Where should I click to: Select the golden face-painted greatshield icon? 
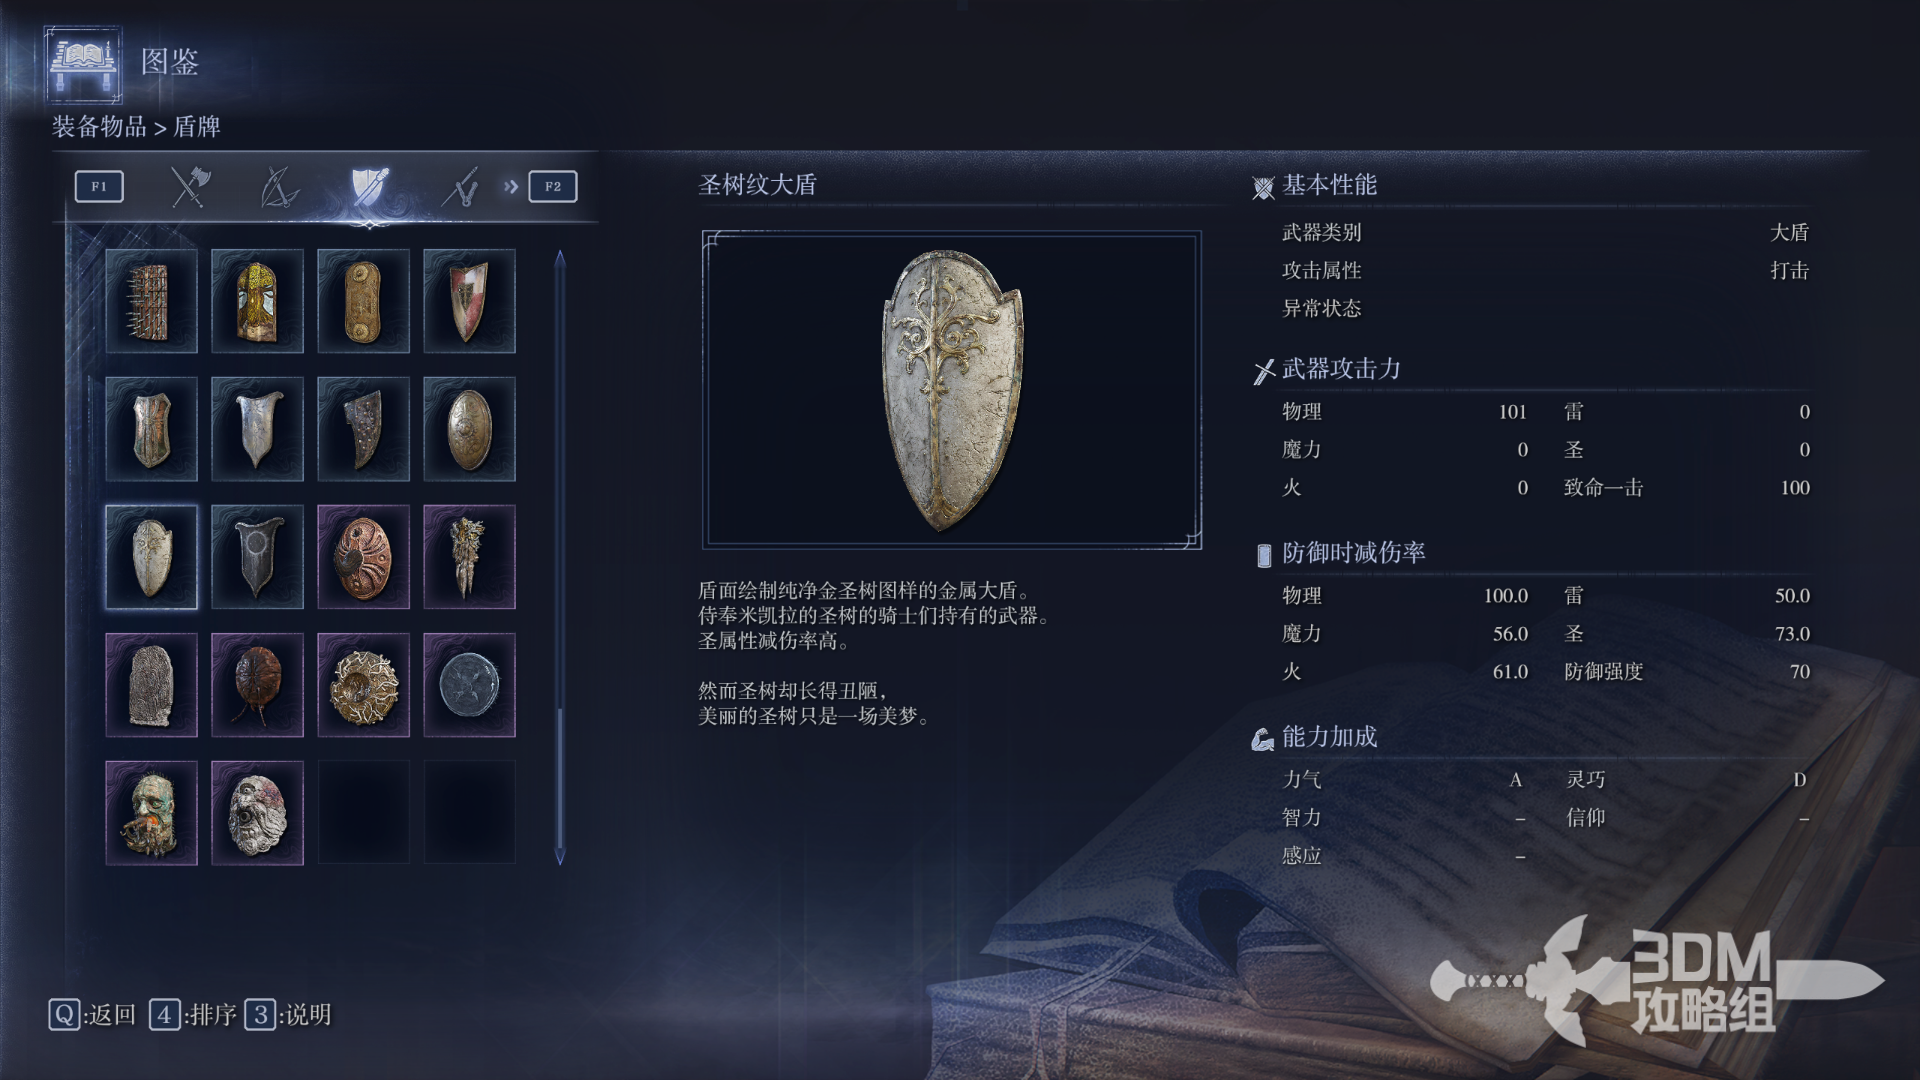click(257, 301)
